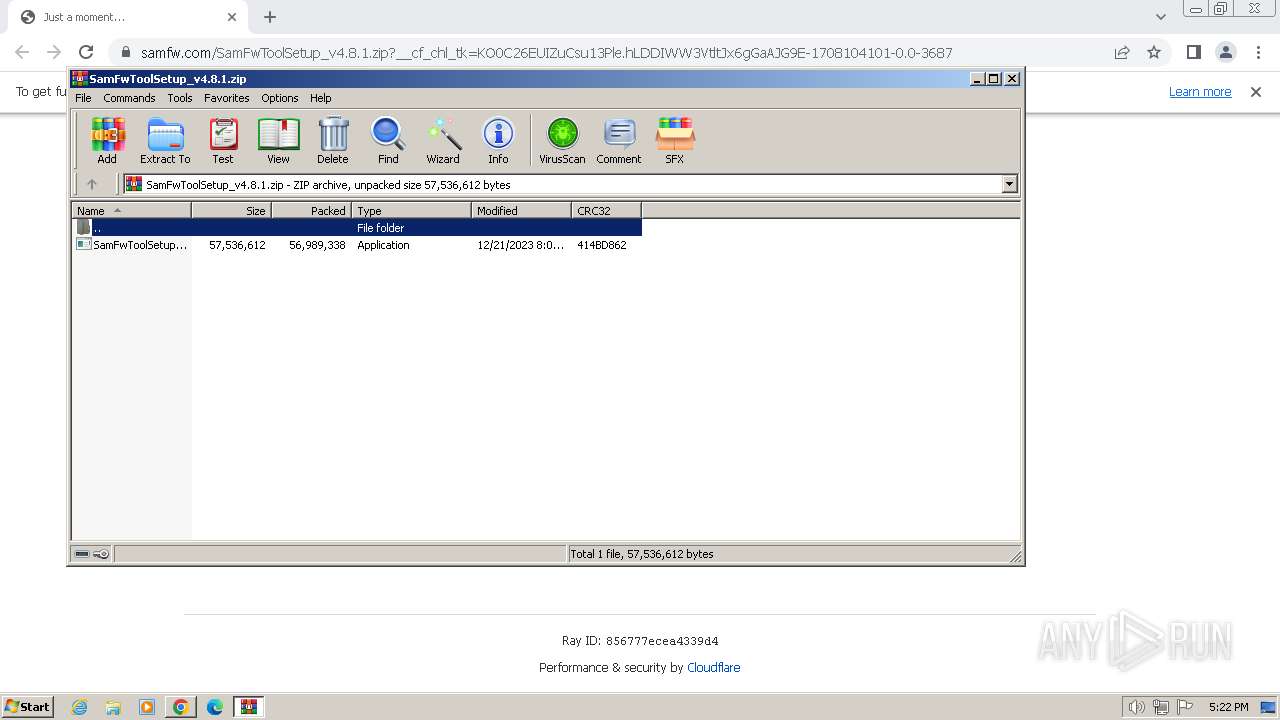Run VirusScan from the toolbar
The image size is (1280, 720).
[562, 141]
